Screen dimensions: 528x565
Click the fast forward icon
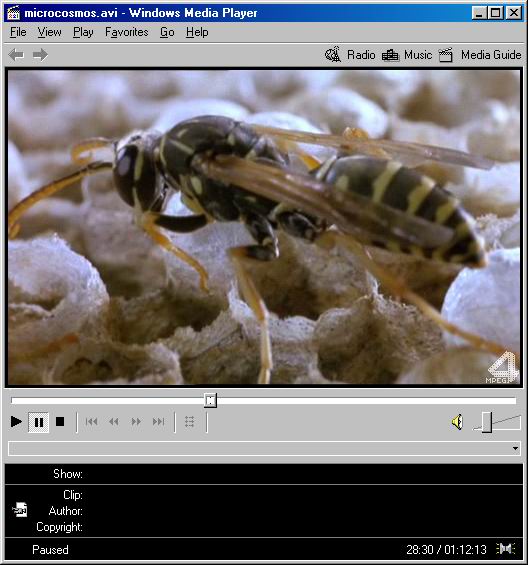(x=136, y=421)
